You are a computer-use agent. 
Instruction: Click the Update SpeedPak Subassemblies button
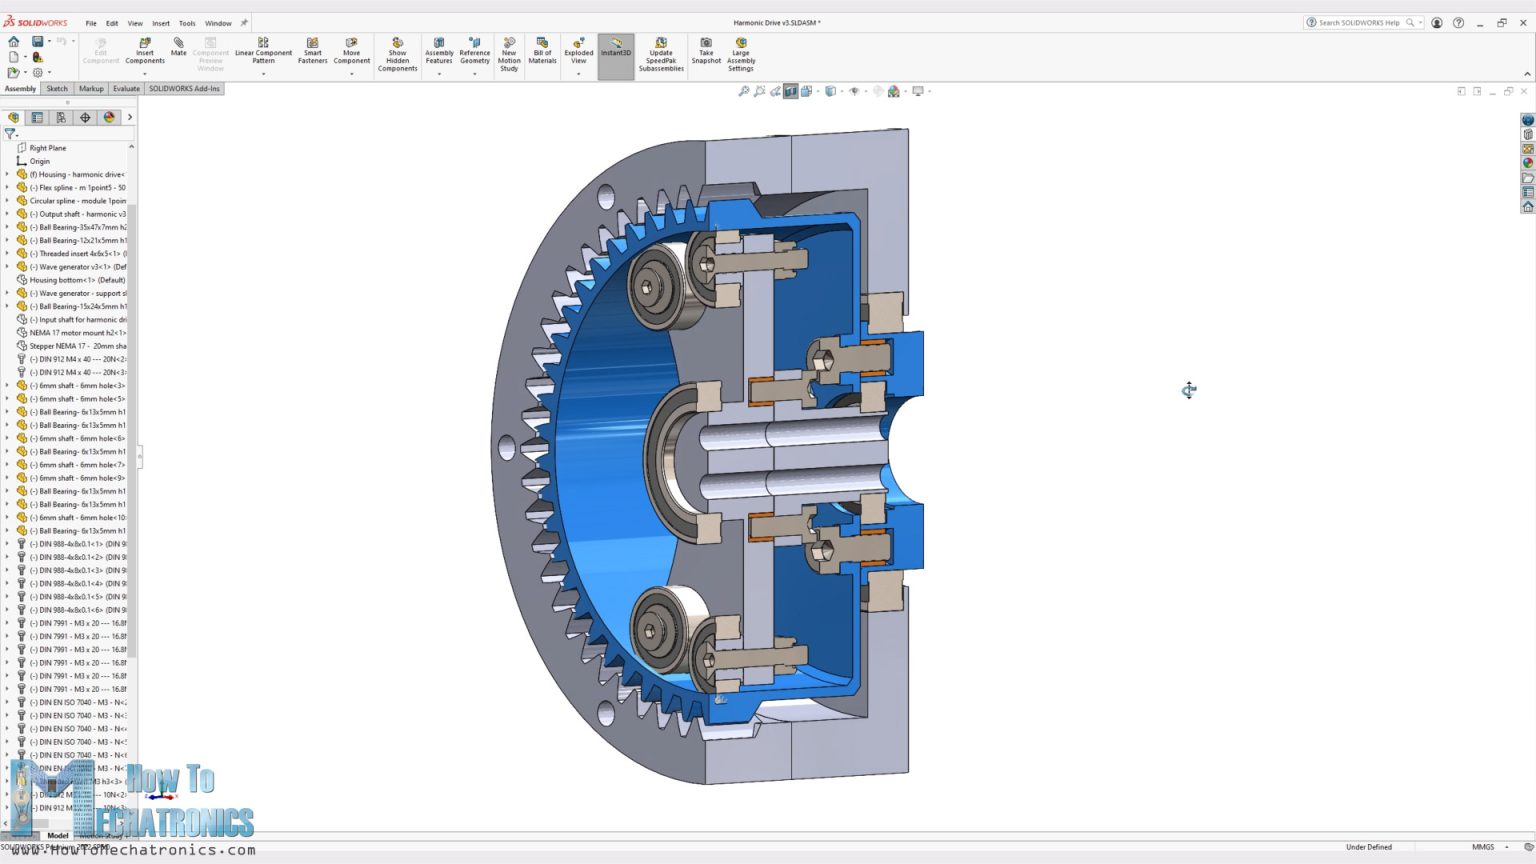tap(661, 50)
